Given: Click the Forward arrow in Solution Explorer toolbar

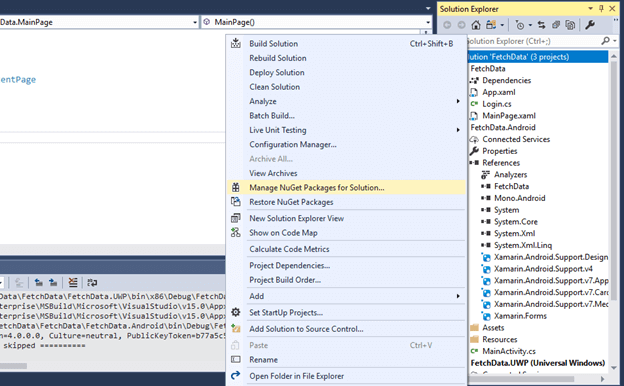Looking at the screenshot, I should click(461, 25).
